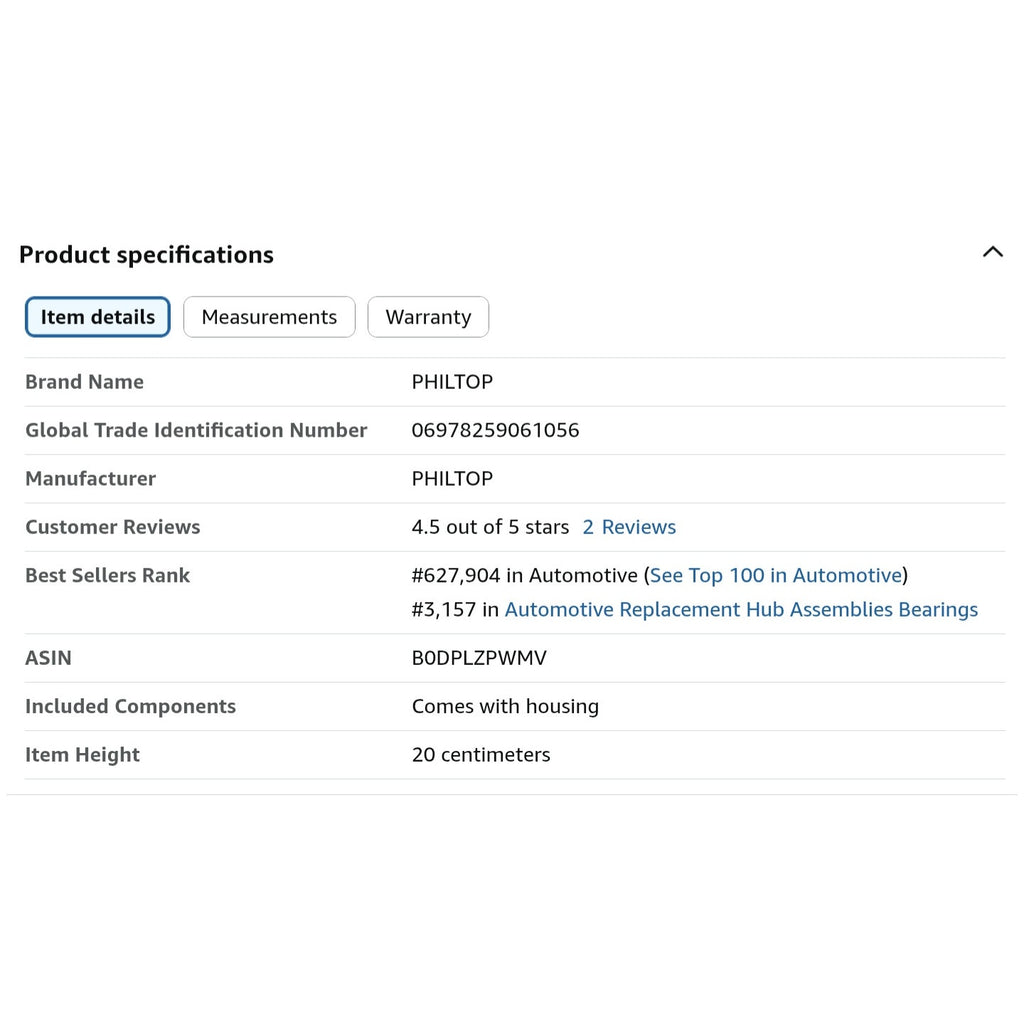Click the Product specifications heading

146,255
